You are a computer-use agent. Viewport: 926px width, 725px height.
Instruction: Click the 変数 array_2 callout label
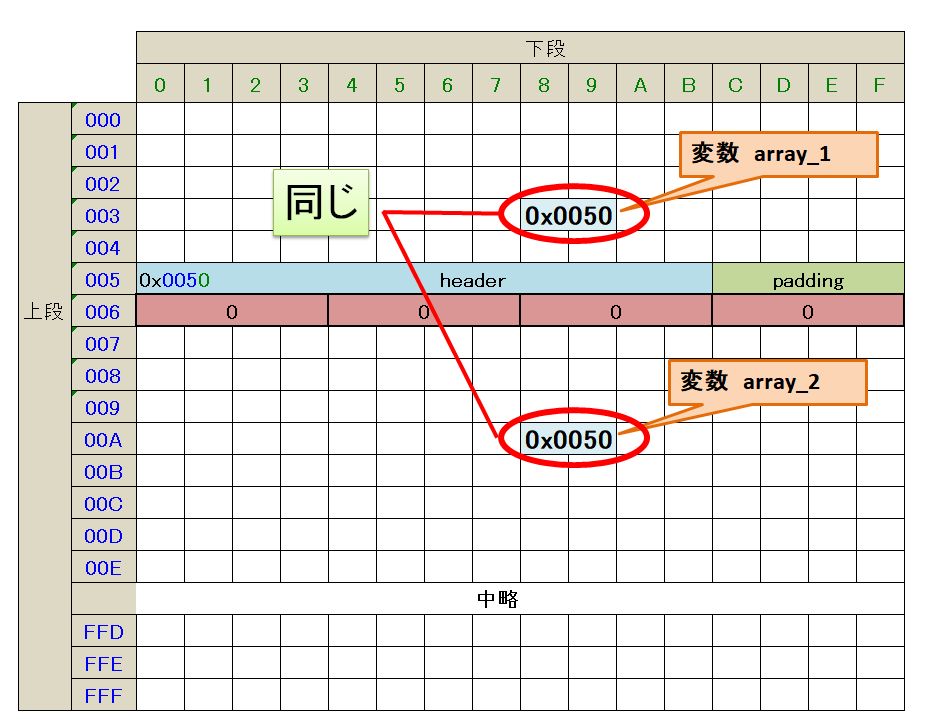click(x=766, y=382)
